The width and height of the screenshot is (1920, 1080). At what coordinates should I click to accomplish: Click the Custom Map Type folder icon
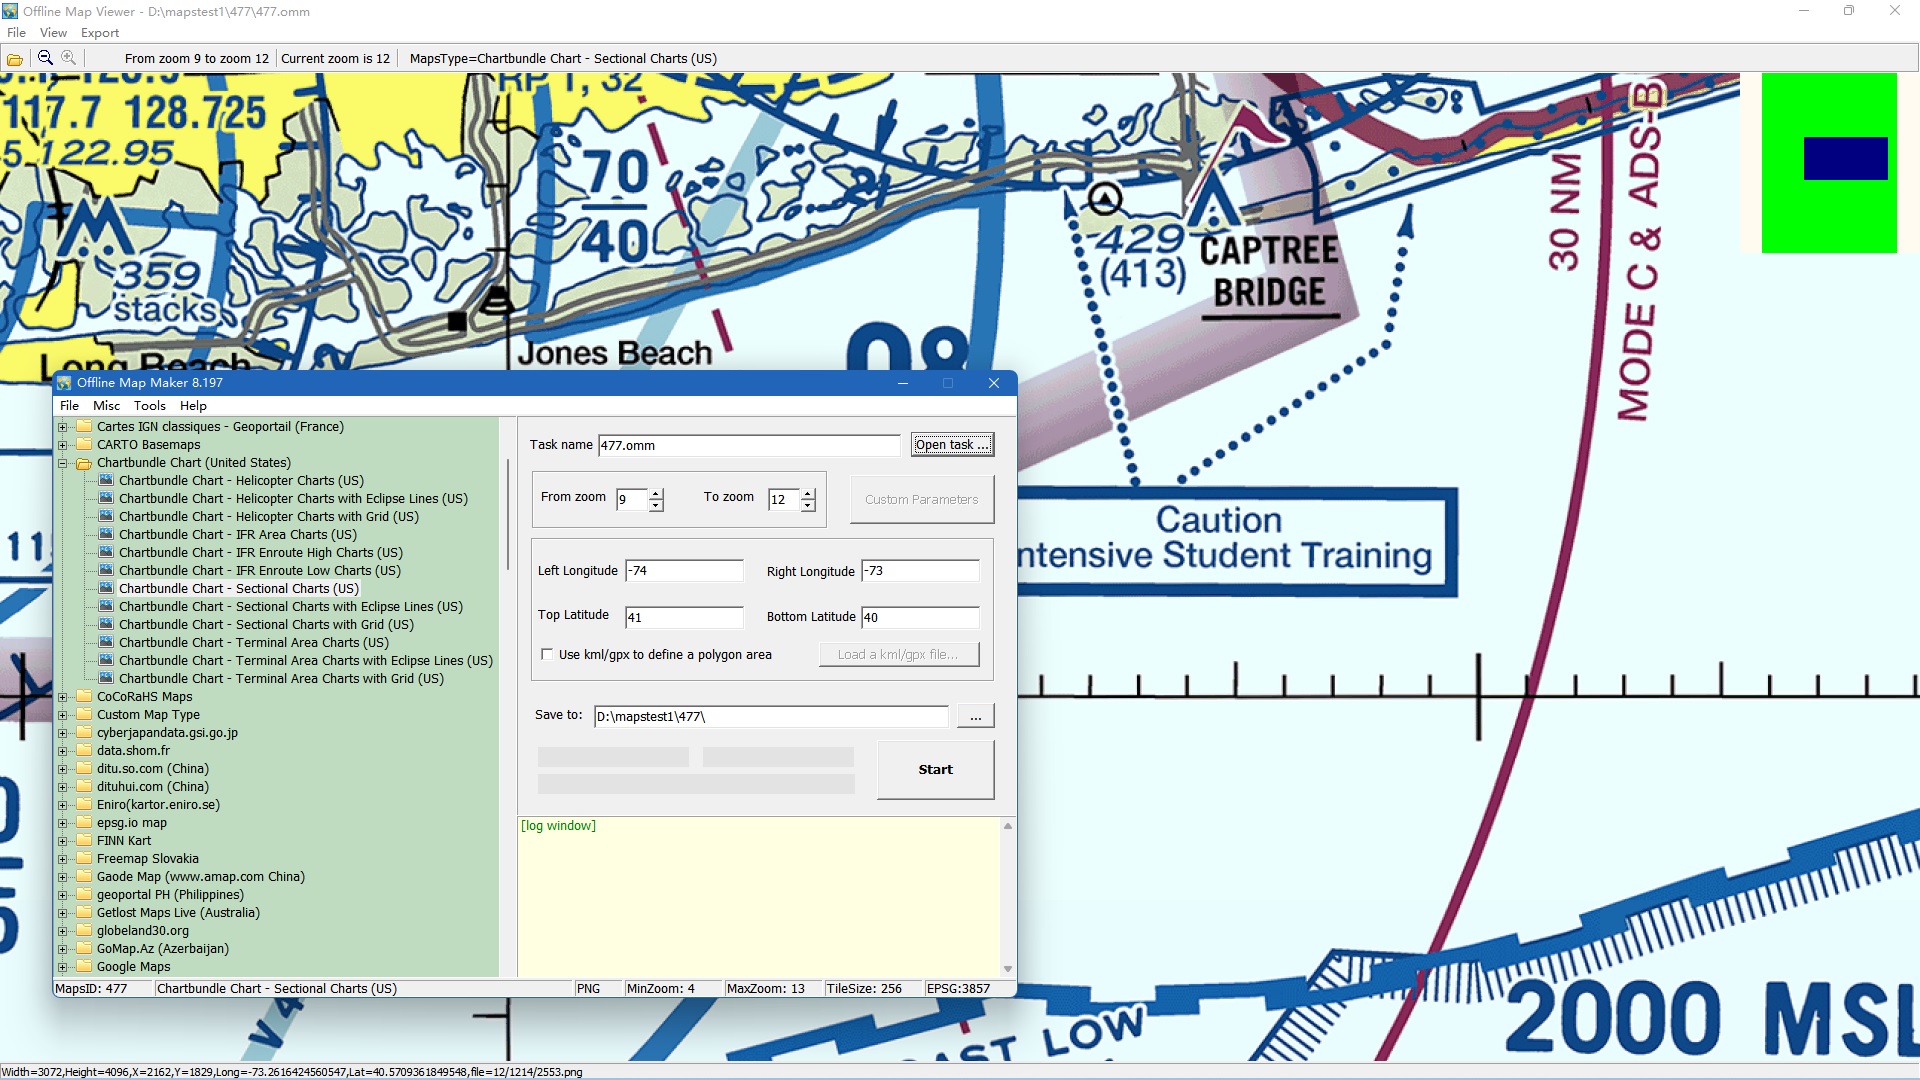(x=84, y=715)
